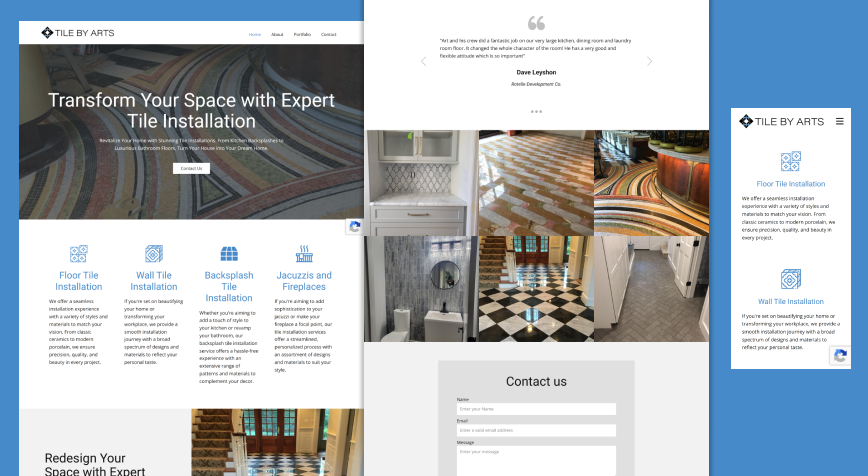The height and width of the screenshot is (476, 868).
Task: Click the Contact Us hero button
Action: point(191,168)
